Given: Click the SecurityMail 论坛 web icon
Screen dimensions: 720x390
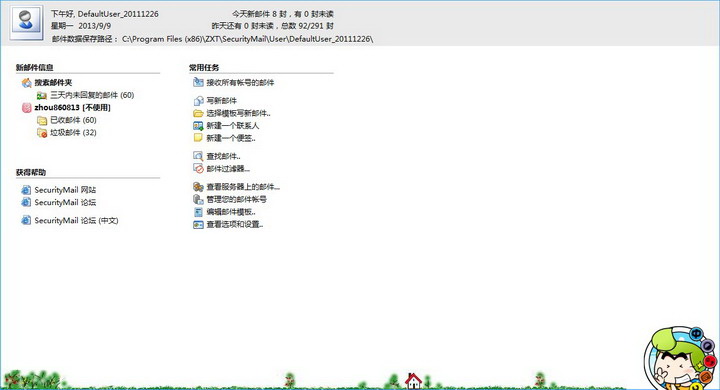Looking at the screenshot, I should (x=26, y=202).
